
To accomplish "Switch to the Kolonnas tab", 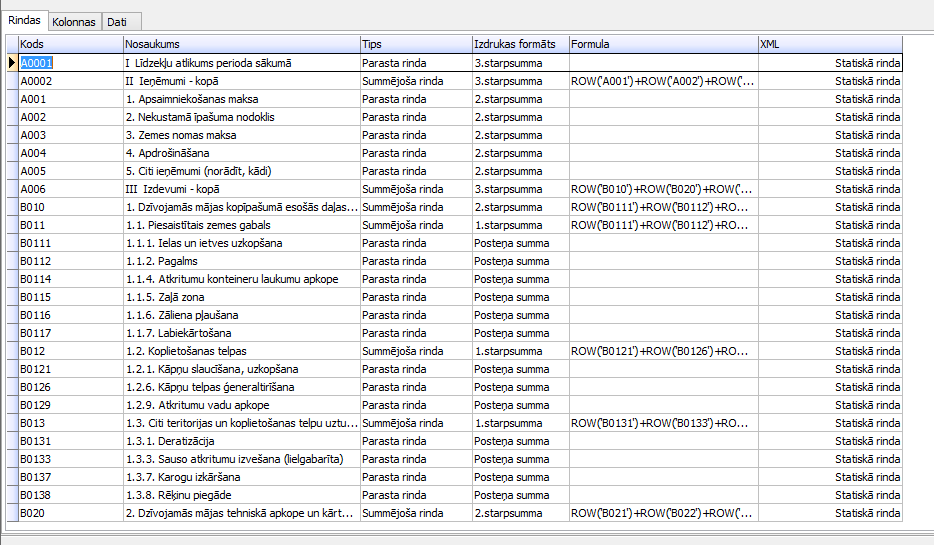I will tap(74, 21).
